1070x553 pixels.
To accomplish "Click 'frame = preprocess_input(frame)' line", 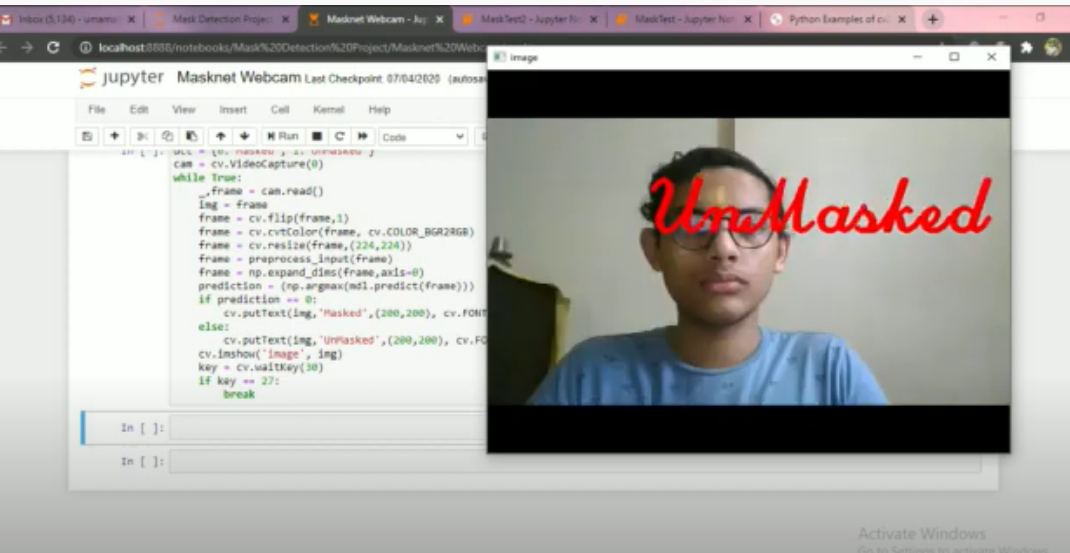I will pos(295,259).
